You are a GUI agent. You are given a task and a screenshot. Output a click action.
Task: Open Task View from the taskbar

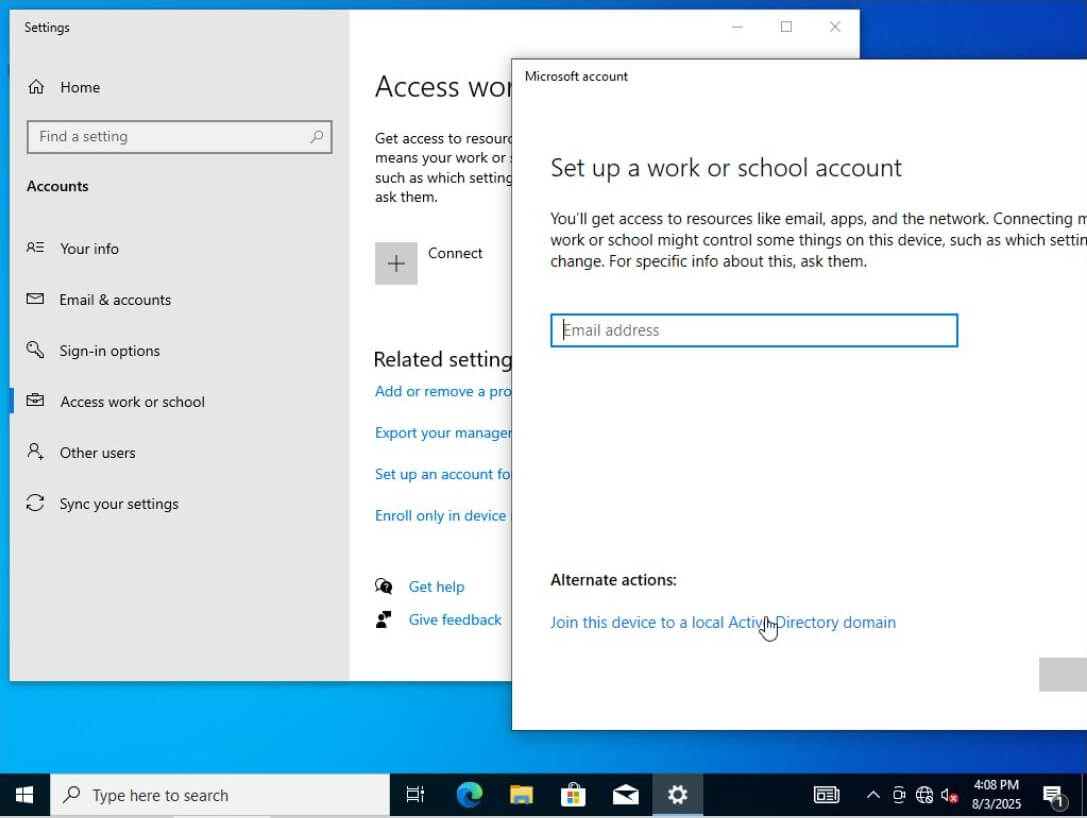click(x=415, y=795)
